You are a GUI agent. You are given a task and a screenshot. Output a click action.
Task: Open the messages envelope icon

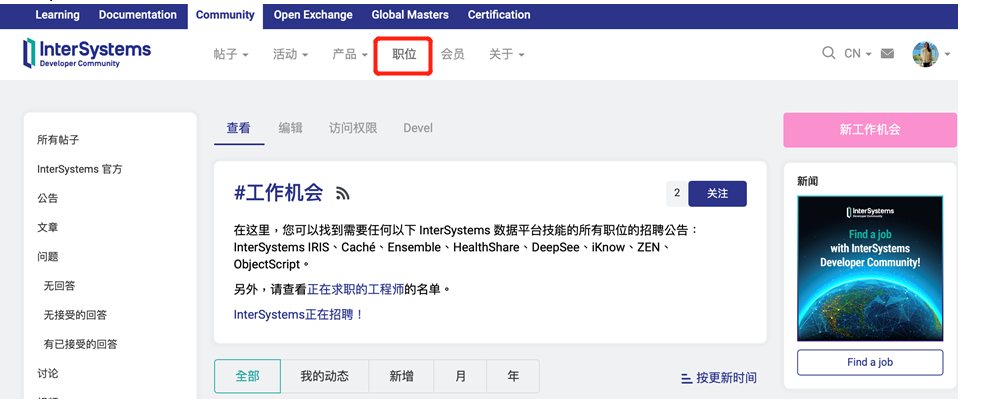pyautogui.click(x=886, y=54)
